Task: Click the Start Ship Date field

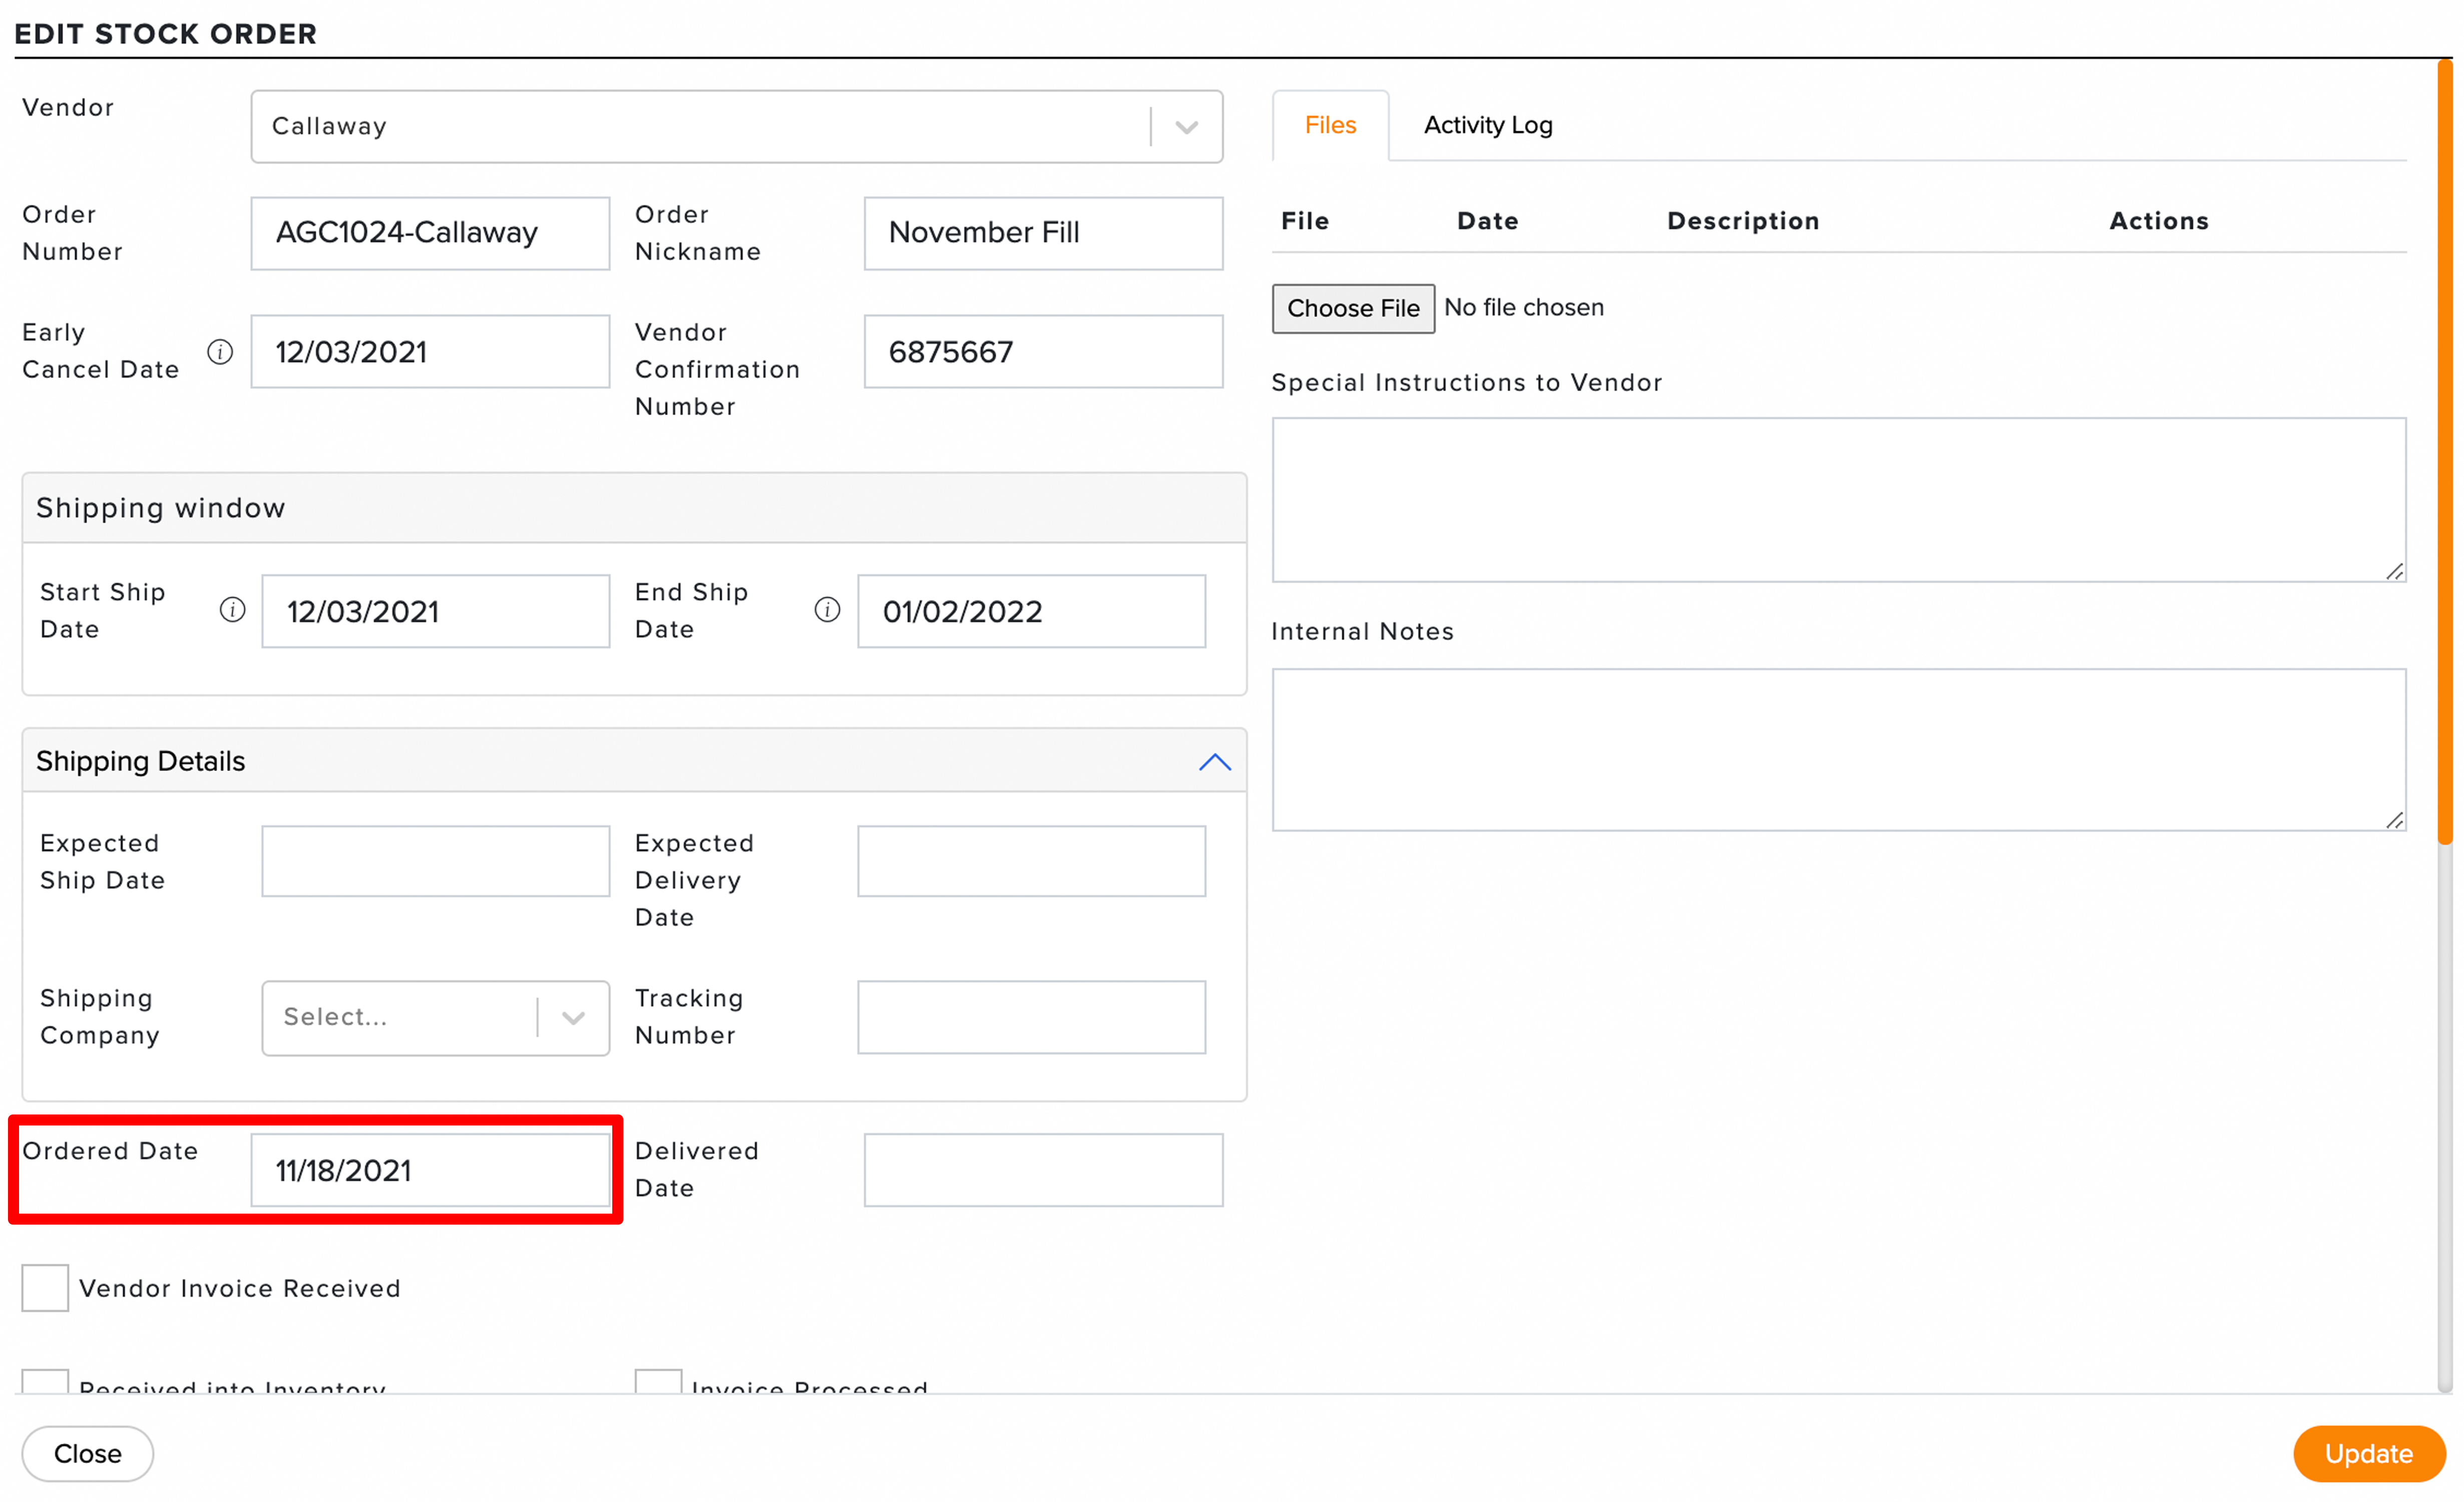Action: tap(435, 611)
